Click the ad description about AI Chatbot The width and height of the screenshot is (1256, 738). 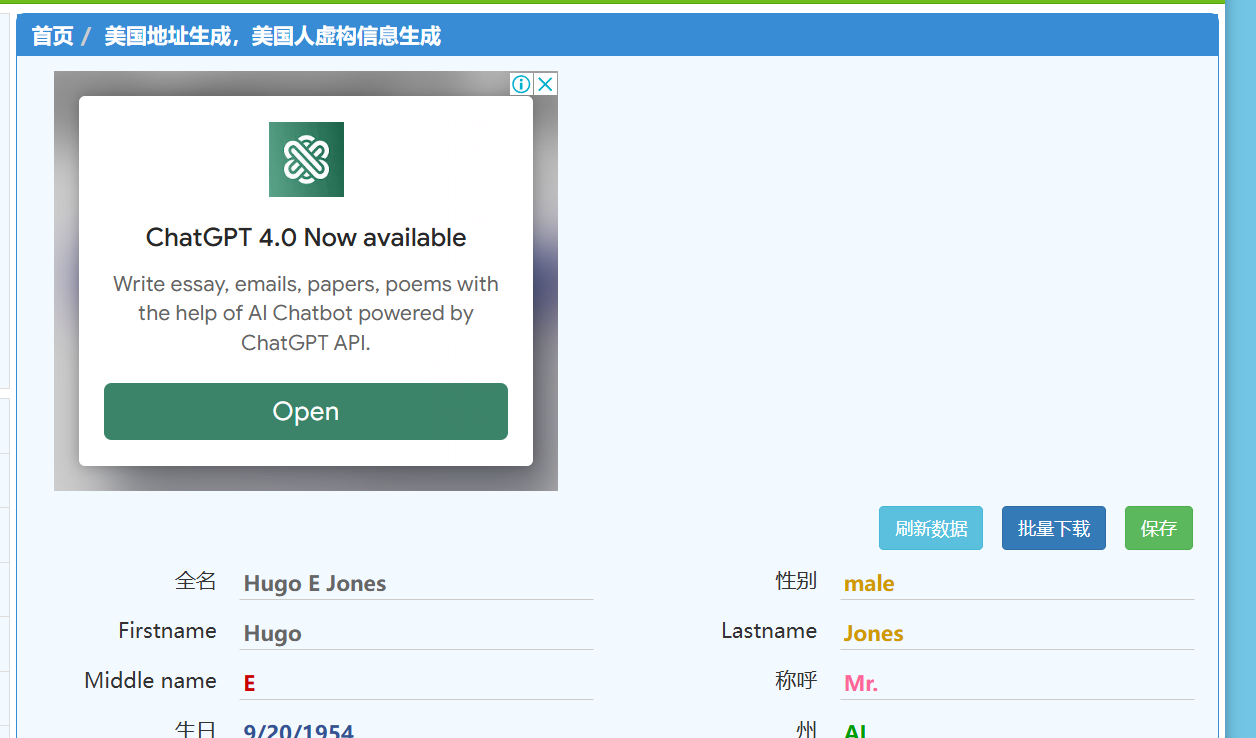306,313
